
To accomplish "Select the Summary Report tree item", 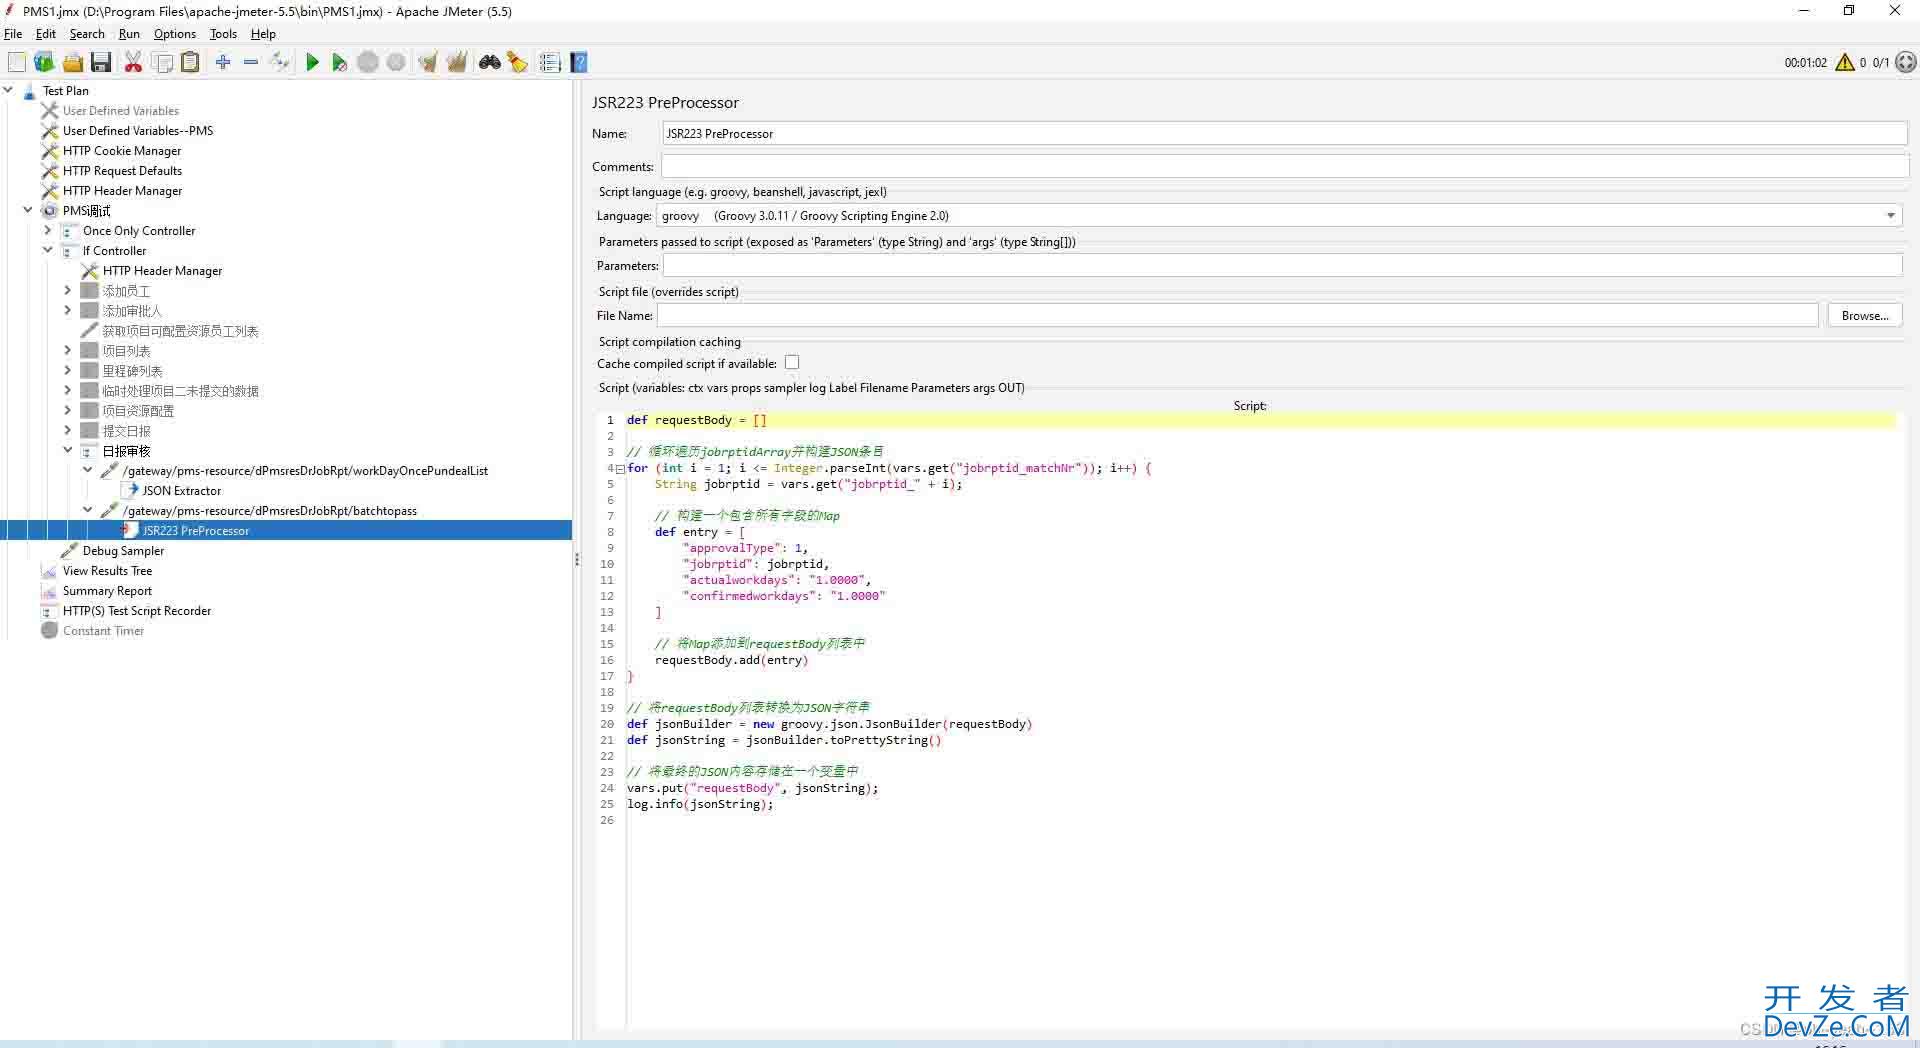I will point(107,591).
